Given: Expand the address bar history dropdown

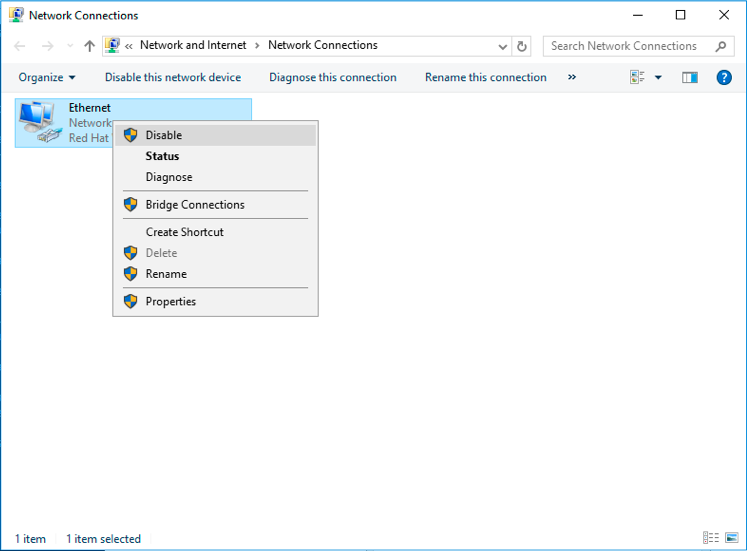Looking at the screenshot, I should 503,46.
